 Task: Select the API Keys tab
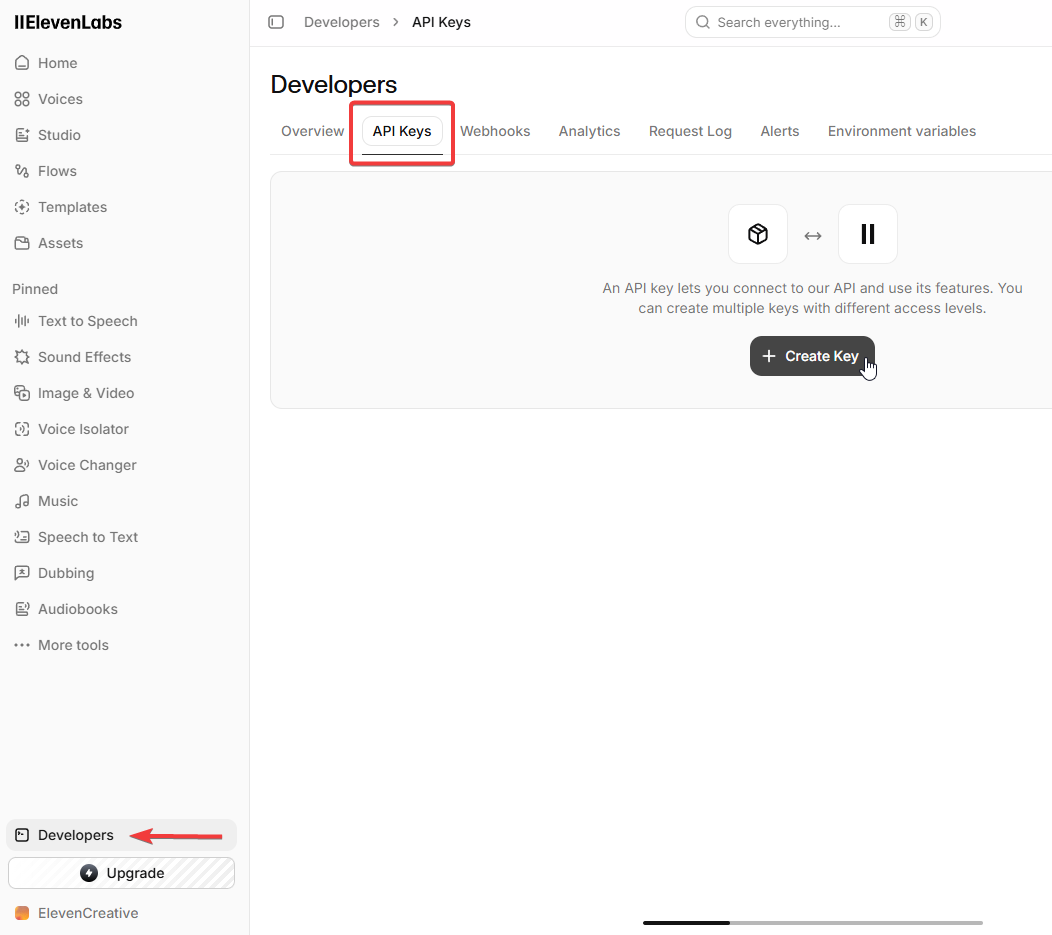(402, 131)
